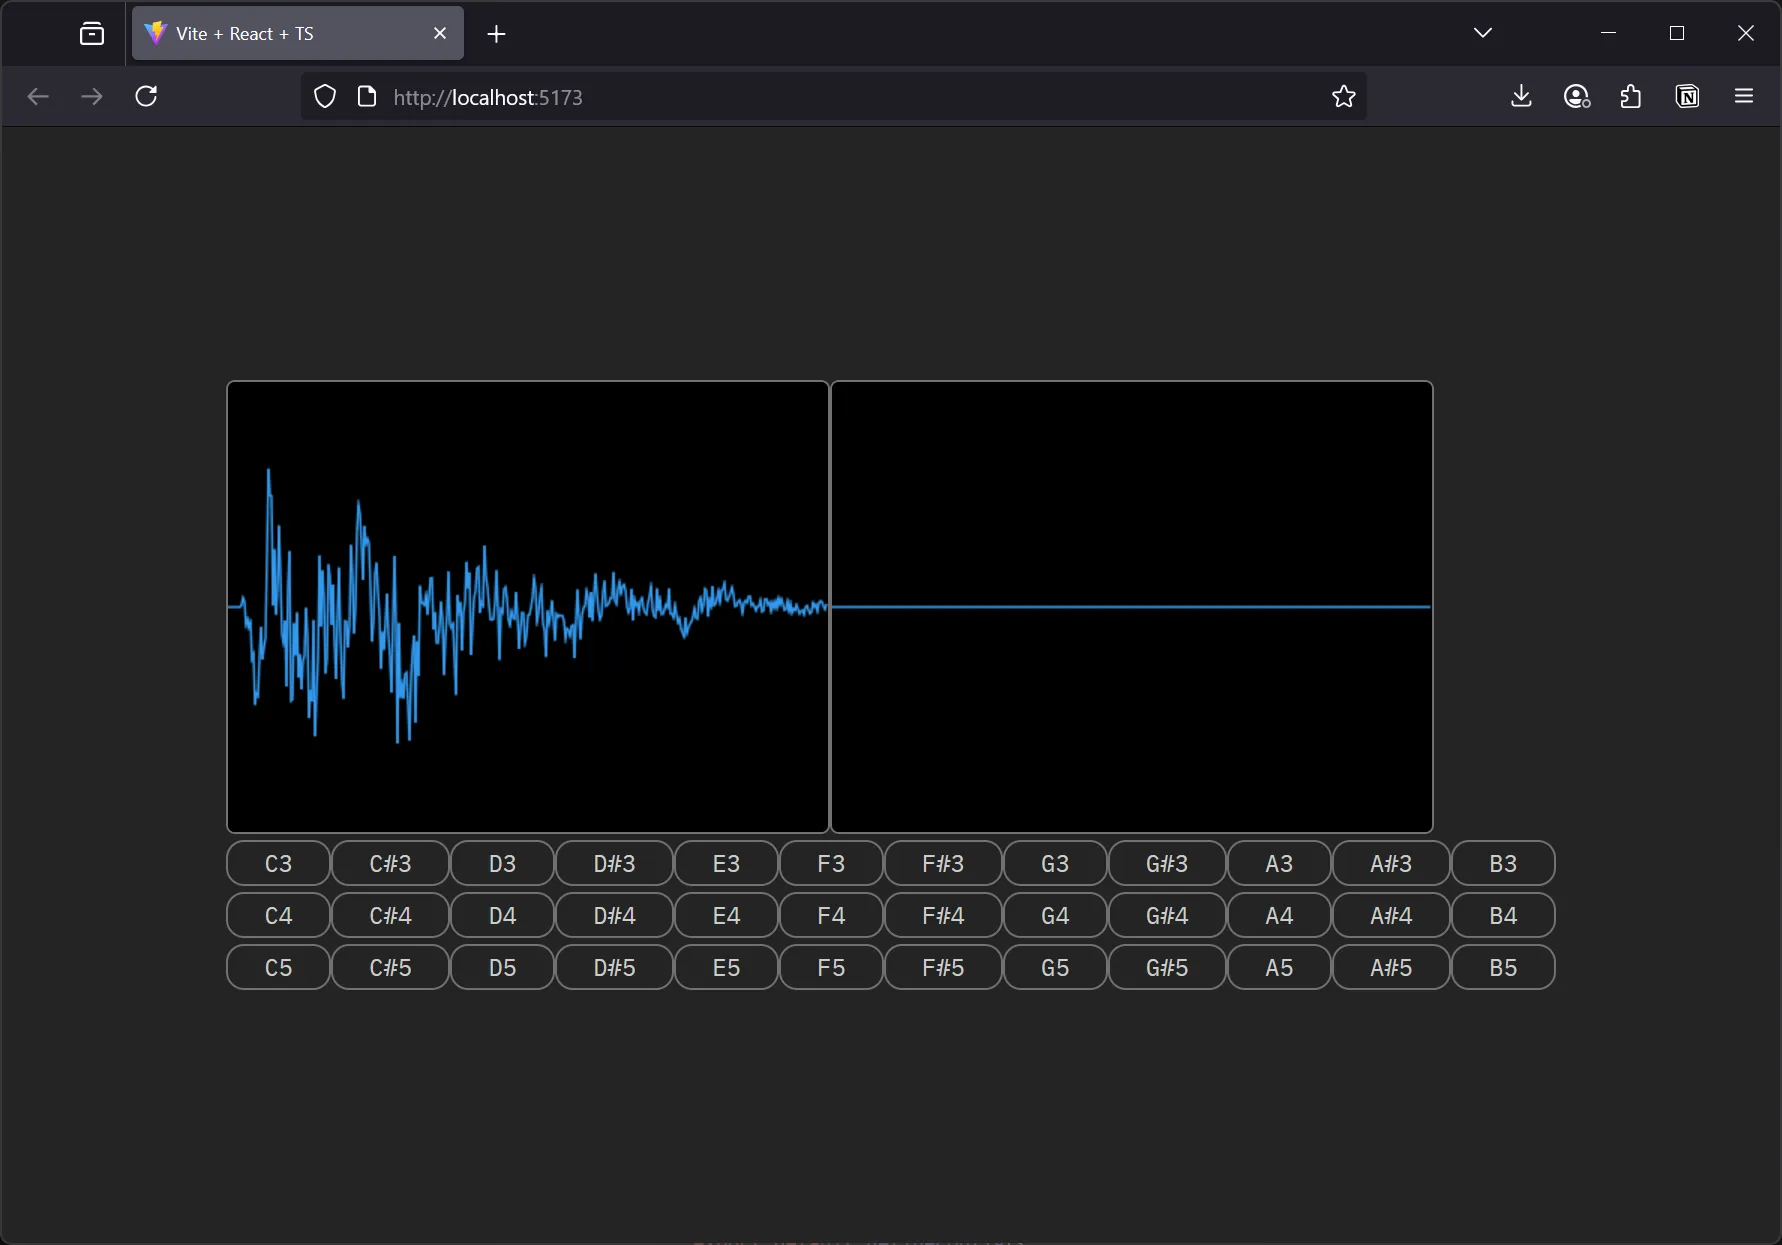The width and height of the screenshot is (1782, 1245).
Task: Bookmark this page with the star
Action: click(x=1343, y=96)
